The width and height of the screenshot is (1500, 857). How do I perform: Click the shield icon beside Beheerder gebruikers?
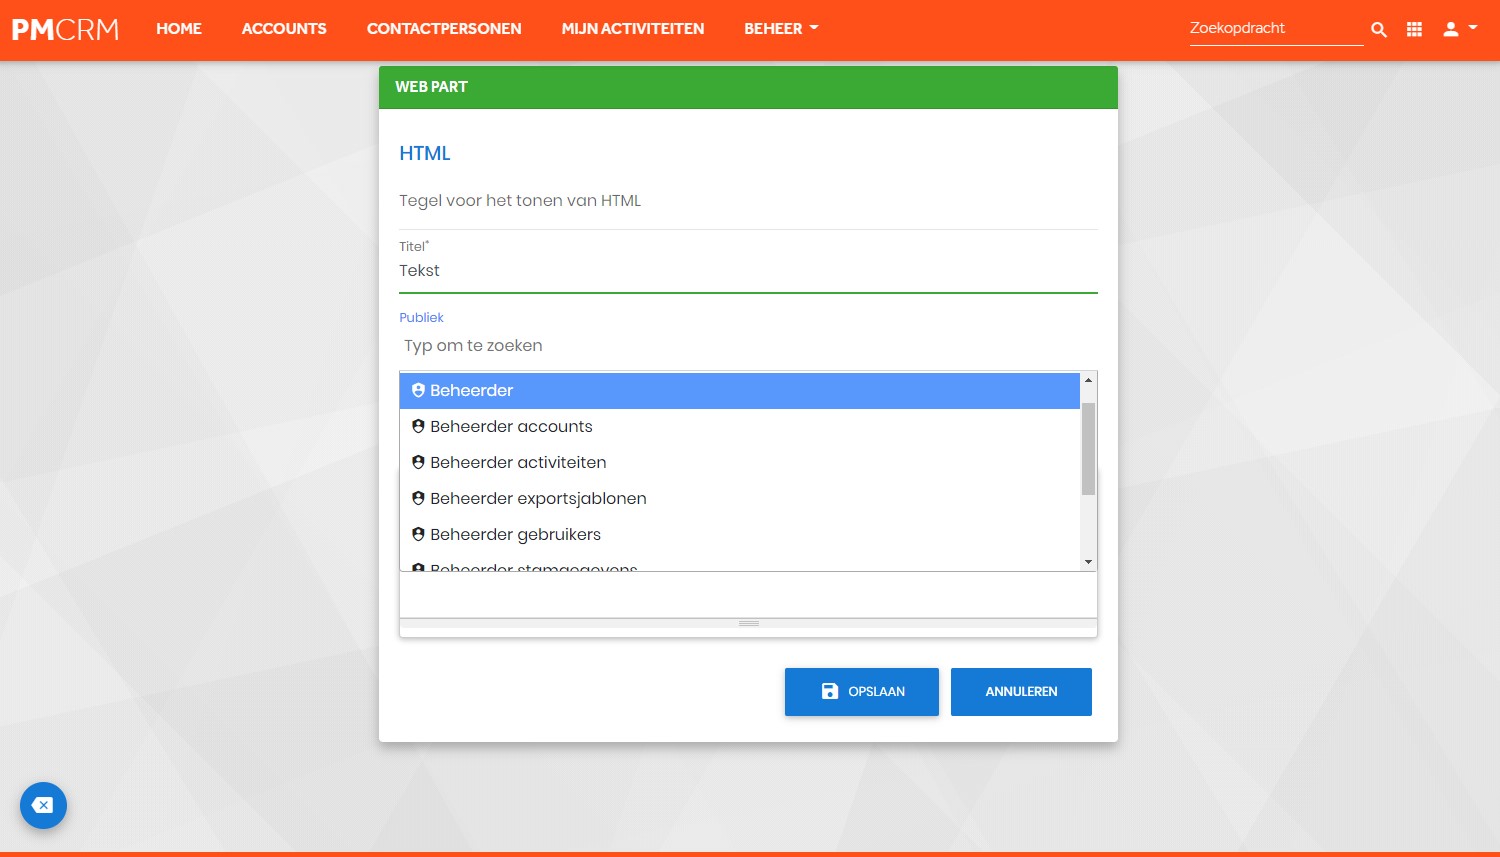click(418, 534)
